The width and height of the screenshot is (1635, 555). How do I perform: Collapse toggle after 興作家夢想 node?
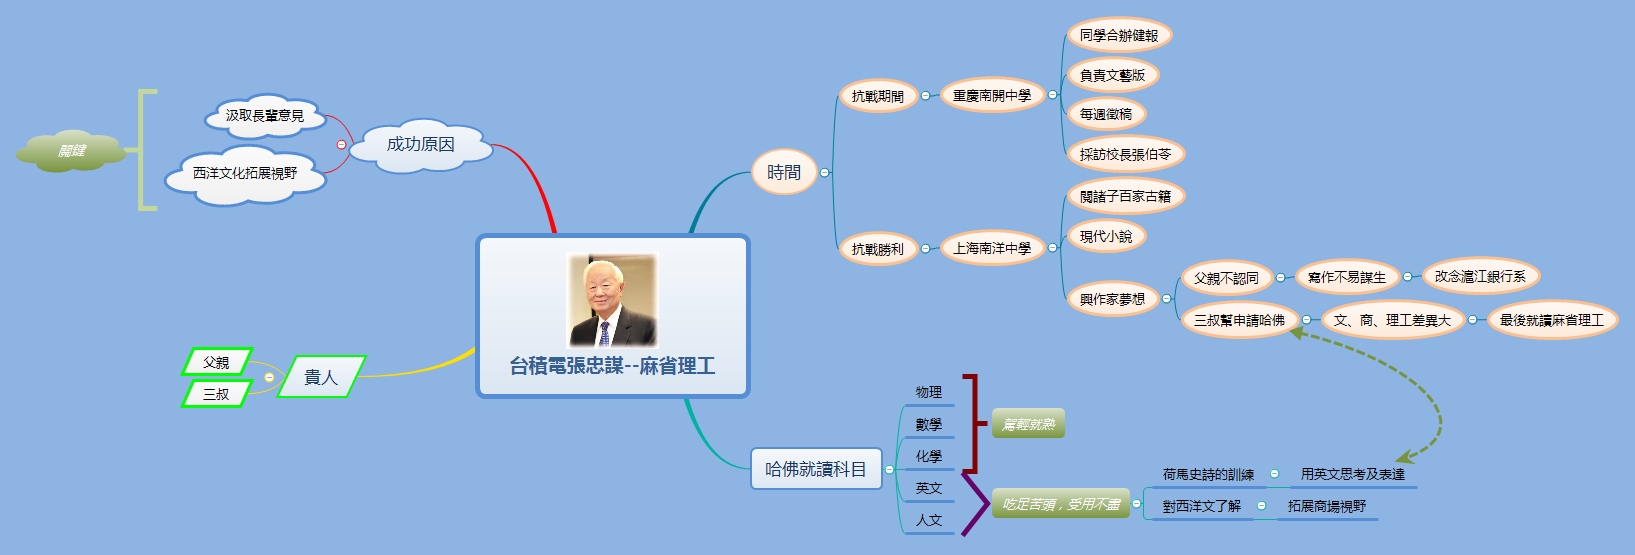coord(1164,298)
